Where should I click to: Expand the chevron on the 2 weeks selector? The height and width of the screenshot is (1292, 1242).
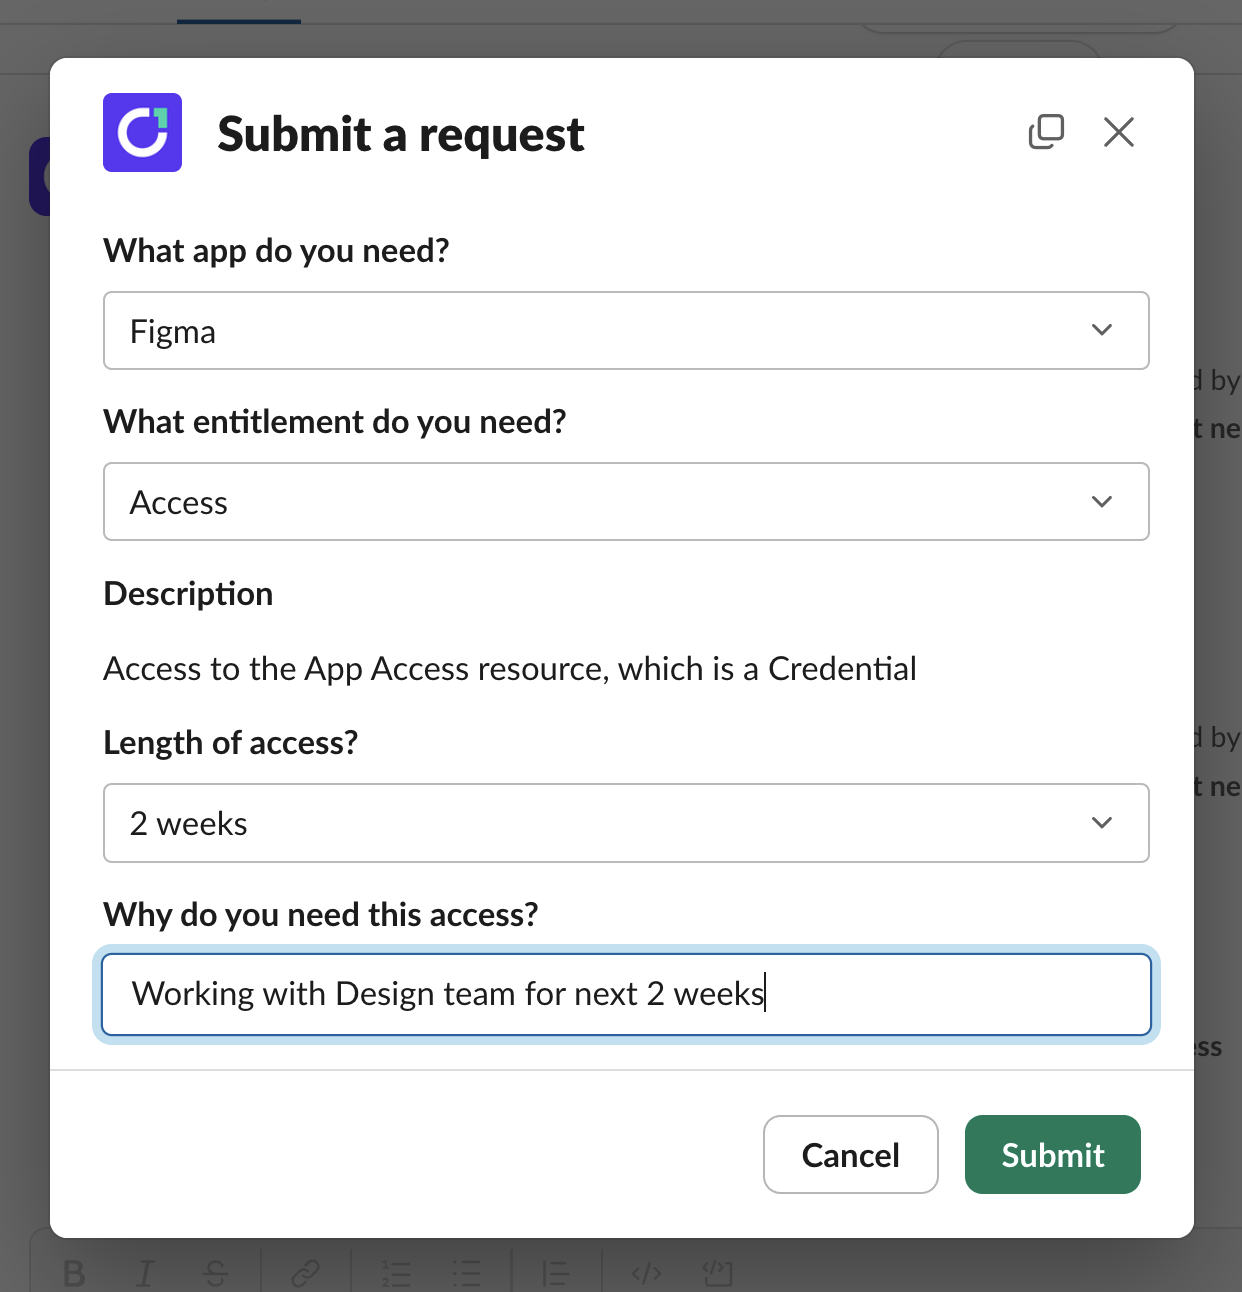pos(1102,823)
